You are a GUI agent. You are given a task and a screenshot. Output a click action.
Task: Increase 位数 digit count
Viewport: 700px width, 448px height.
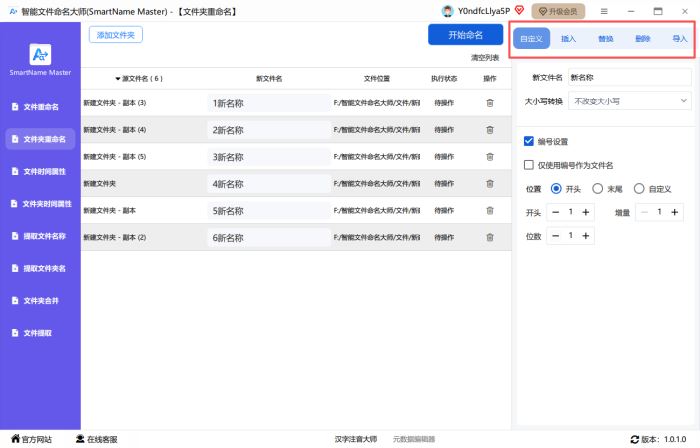586,236
